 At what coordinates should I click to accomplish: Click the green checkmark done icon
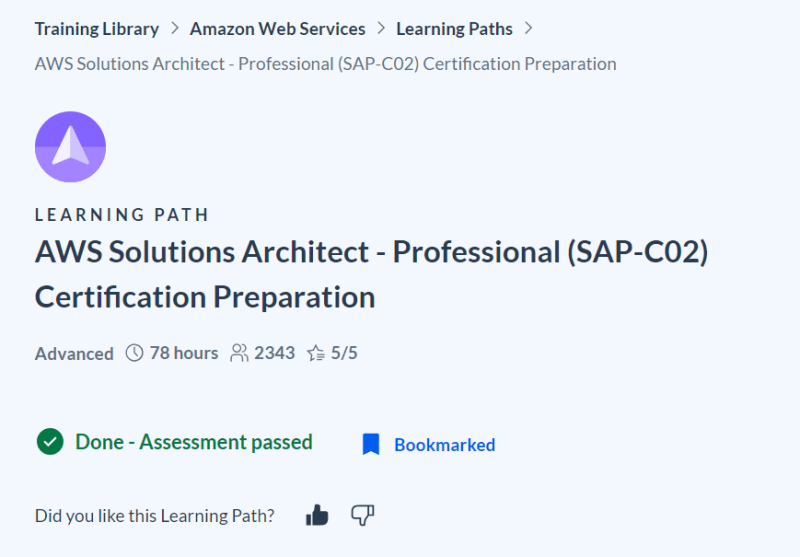click(50, 442)
